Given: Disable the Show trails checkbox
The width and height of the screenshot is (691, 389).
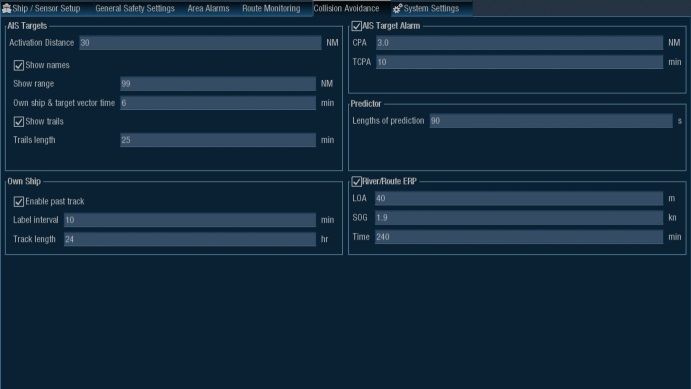Looking at the screenshot, I should pyautogui.click(x=19, y=122).
